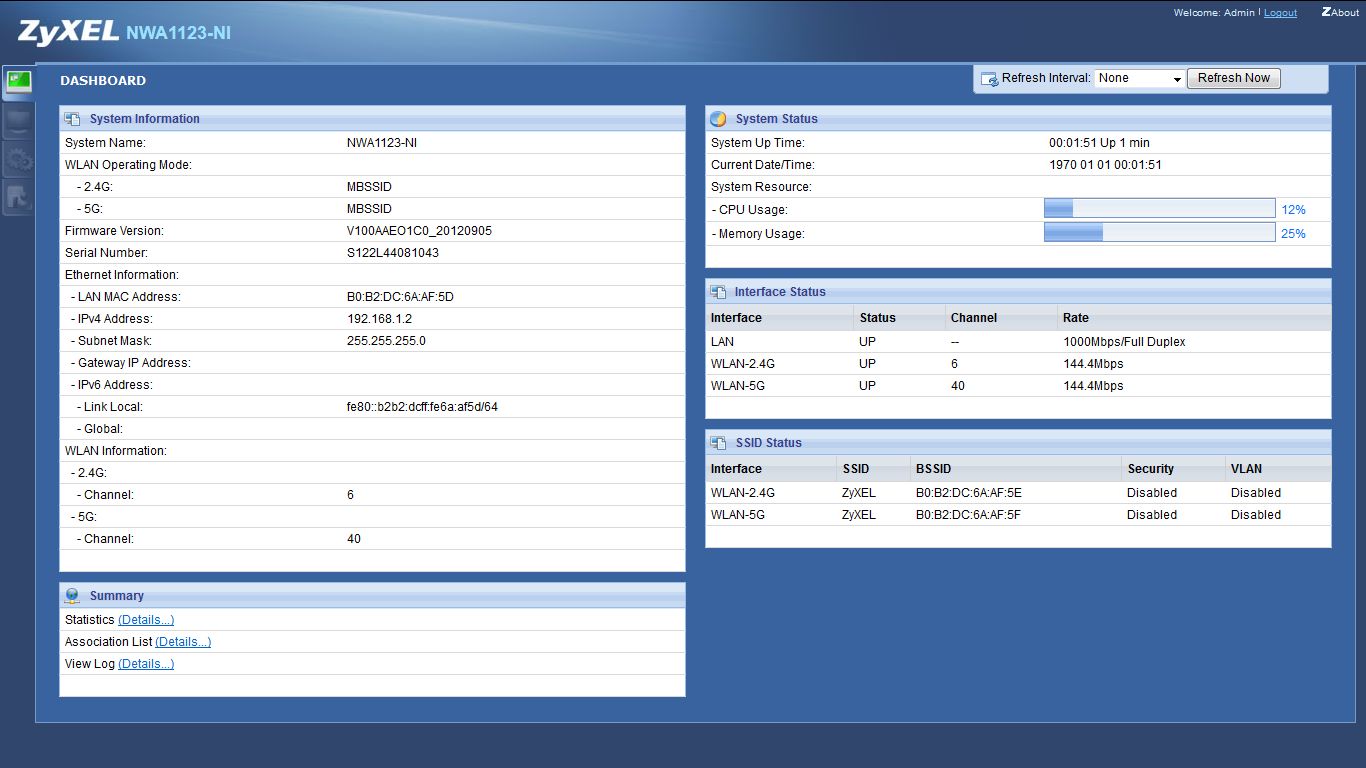This screenshot has height=768, width=1366.
Task: Click the CPU Usage progress bar
Action: [x=1160, y=208]
